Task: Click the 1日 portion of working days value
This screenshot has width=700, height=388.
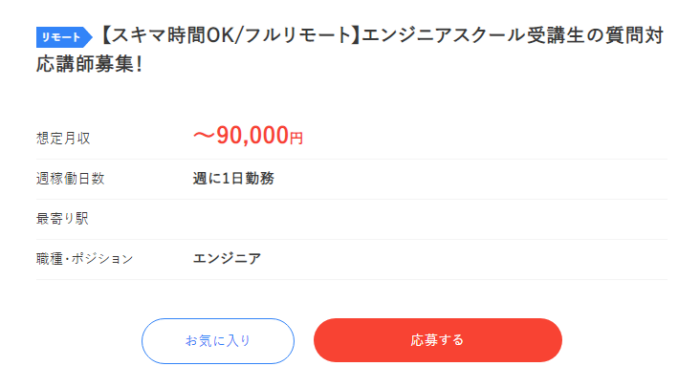Action: coord(233,179)
